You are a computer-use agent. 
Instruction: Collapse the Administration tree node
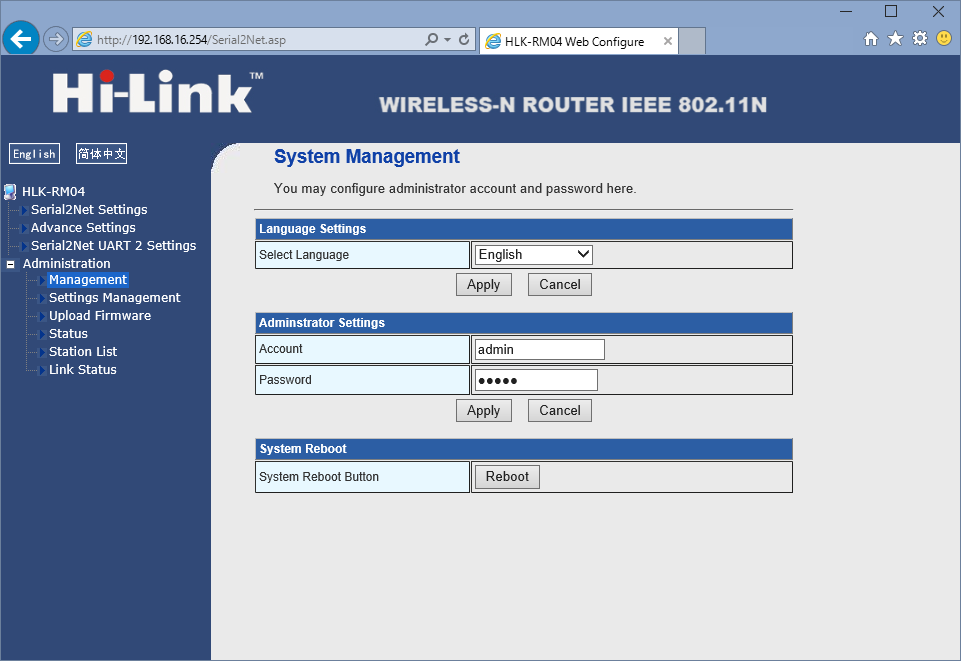(10, 264)
